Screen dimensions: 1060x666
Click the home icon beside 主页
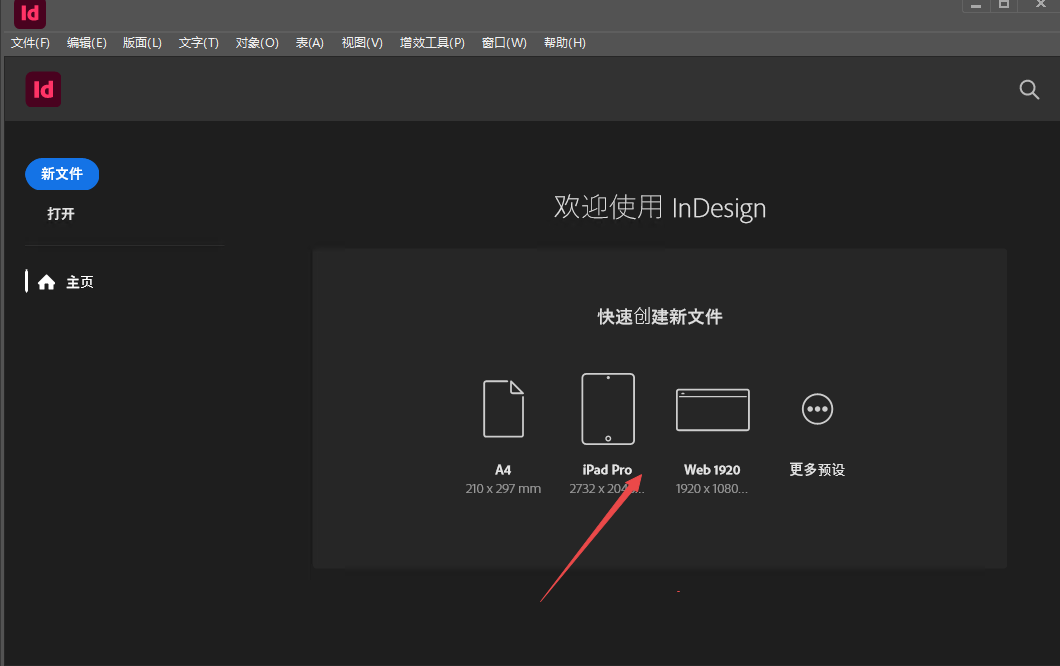[x=46, y=282]
